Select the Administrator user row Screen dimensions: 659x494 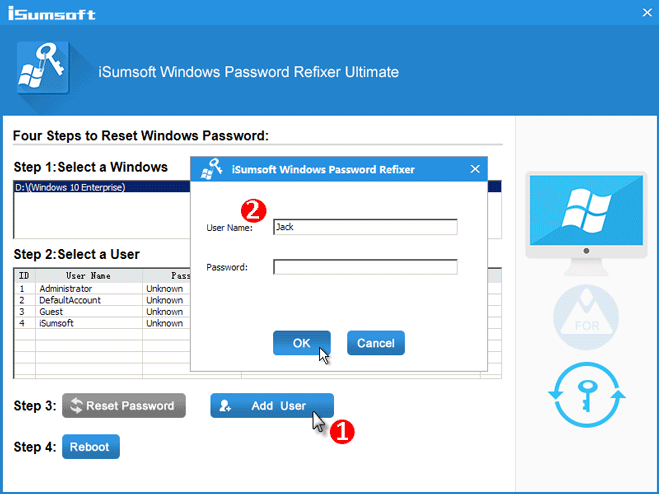click(102, 288)
